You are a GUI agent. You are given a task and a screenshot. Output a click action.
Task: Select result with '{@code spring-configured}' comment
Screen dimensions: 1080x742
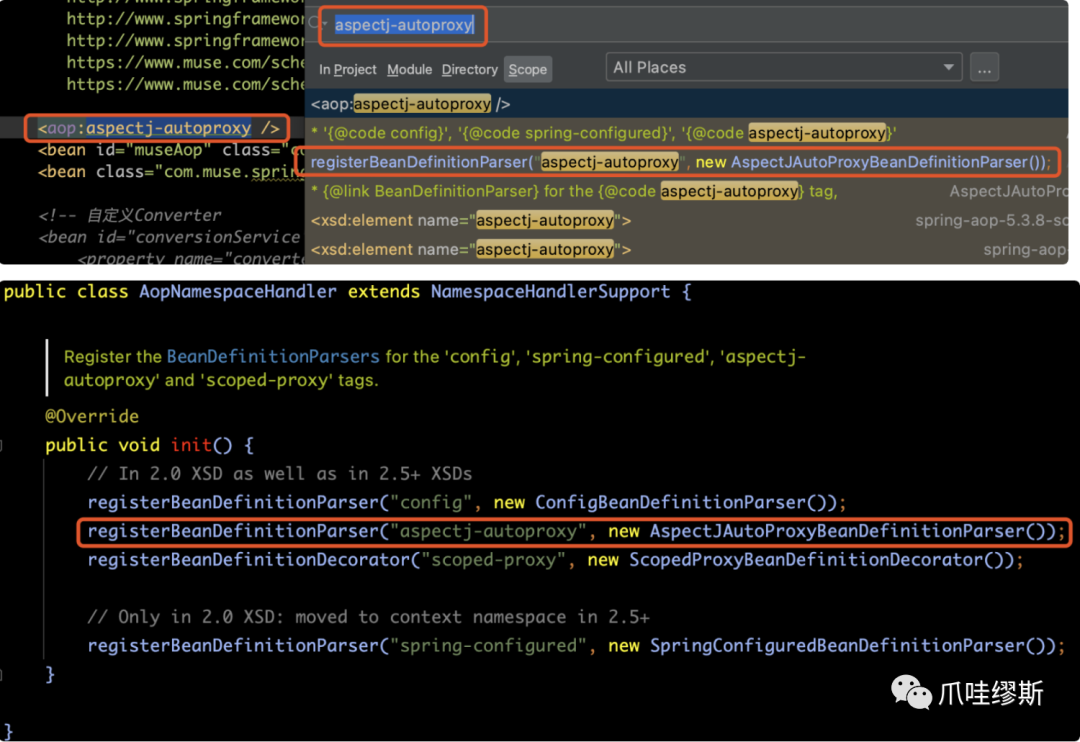(x=686, y=133)
